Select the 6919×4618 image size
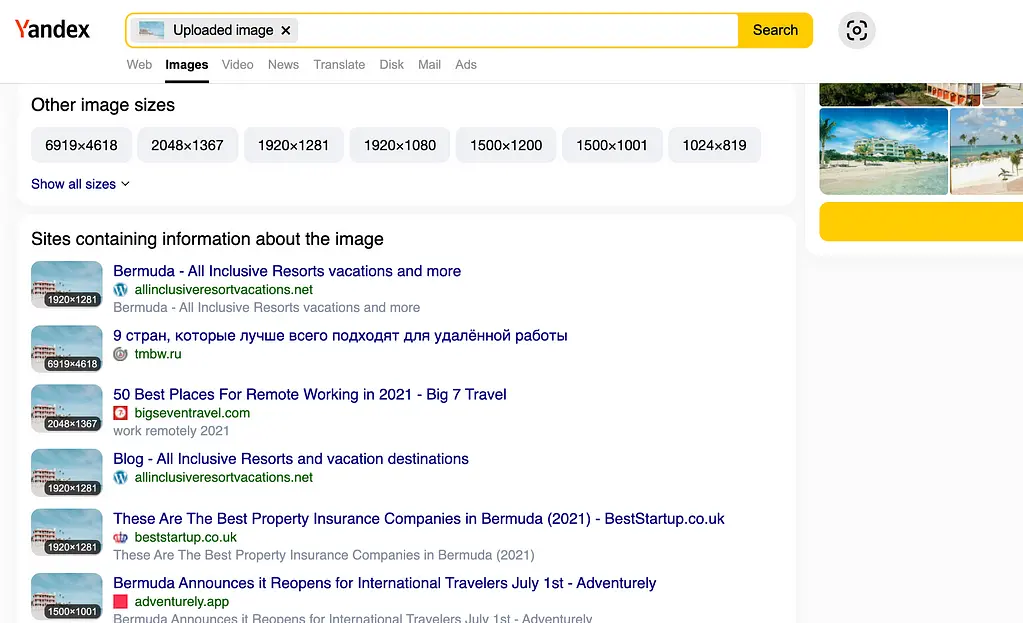1023x623 pixels. point(81,145)
